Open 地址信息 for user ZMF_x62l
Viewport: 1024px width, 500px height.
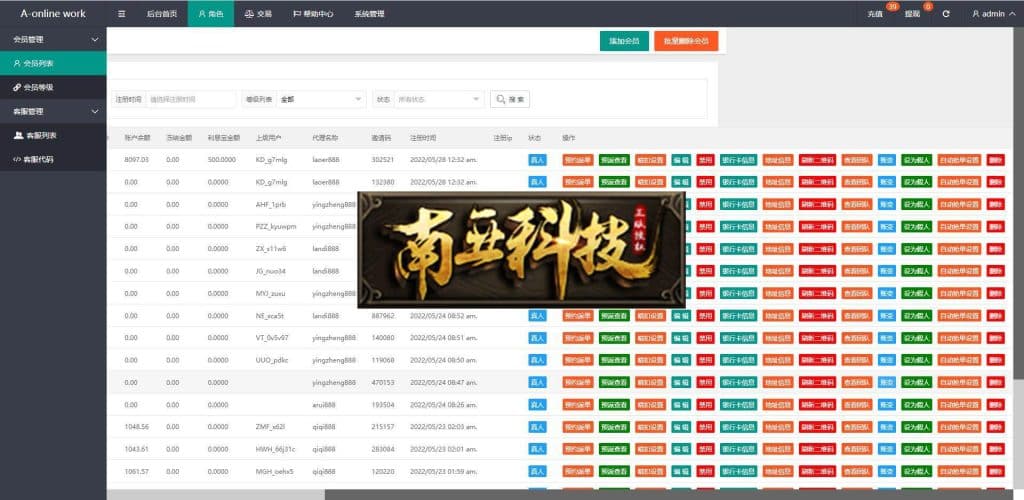click(x=778, y=427)
